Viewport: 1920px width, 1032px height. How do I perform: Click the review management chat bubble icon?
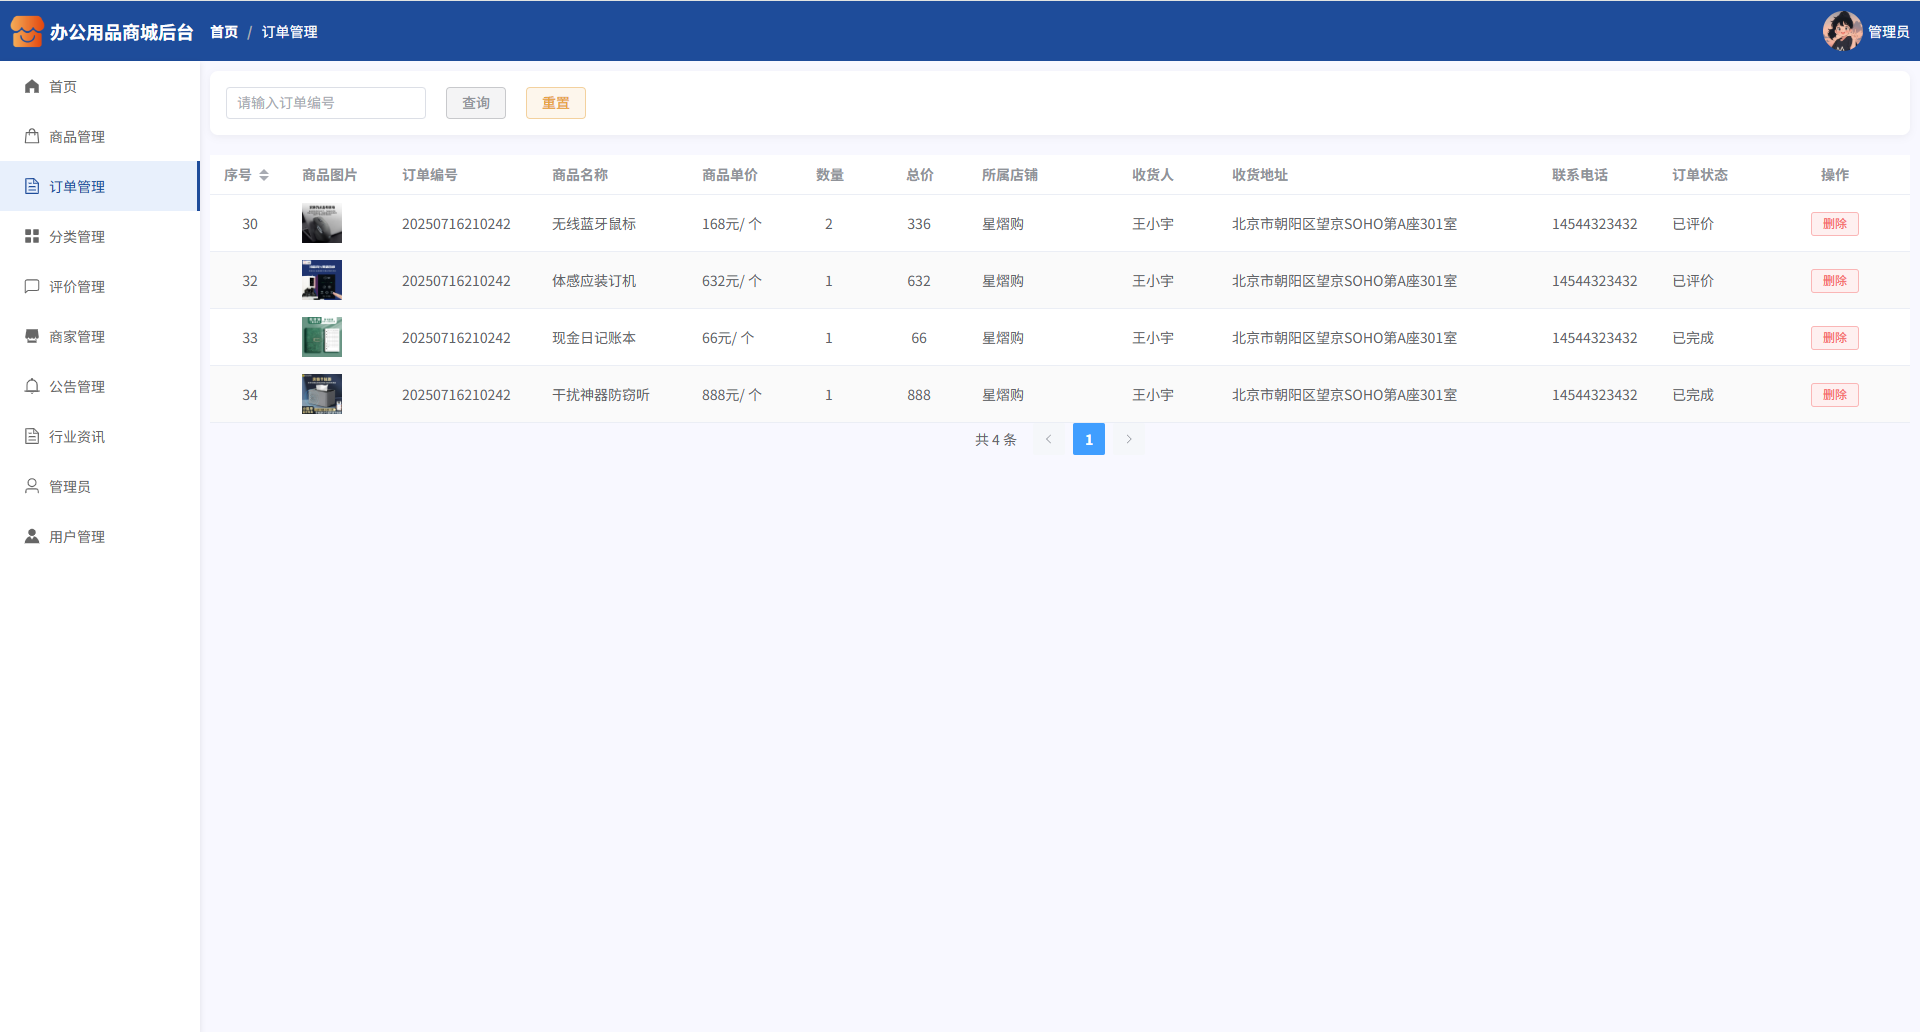[32, 287]
